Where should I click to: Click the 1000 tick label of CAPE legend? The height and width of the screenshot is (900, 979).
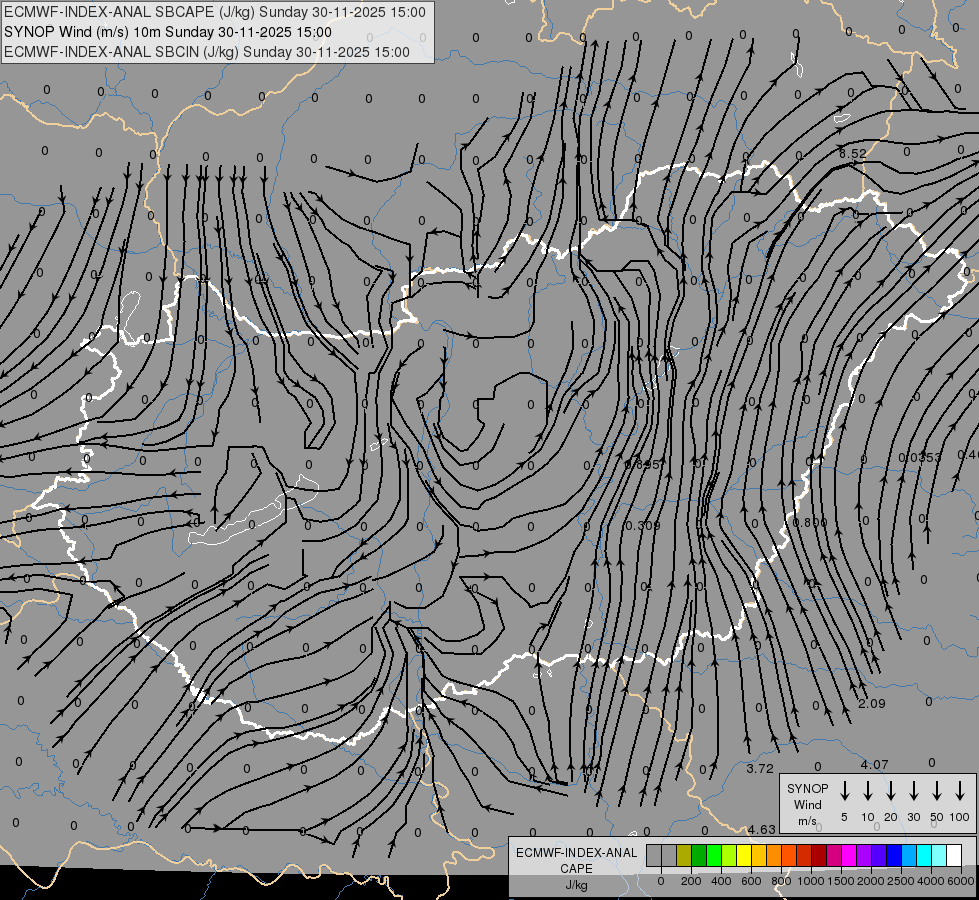[811, 881]
